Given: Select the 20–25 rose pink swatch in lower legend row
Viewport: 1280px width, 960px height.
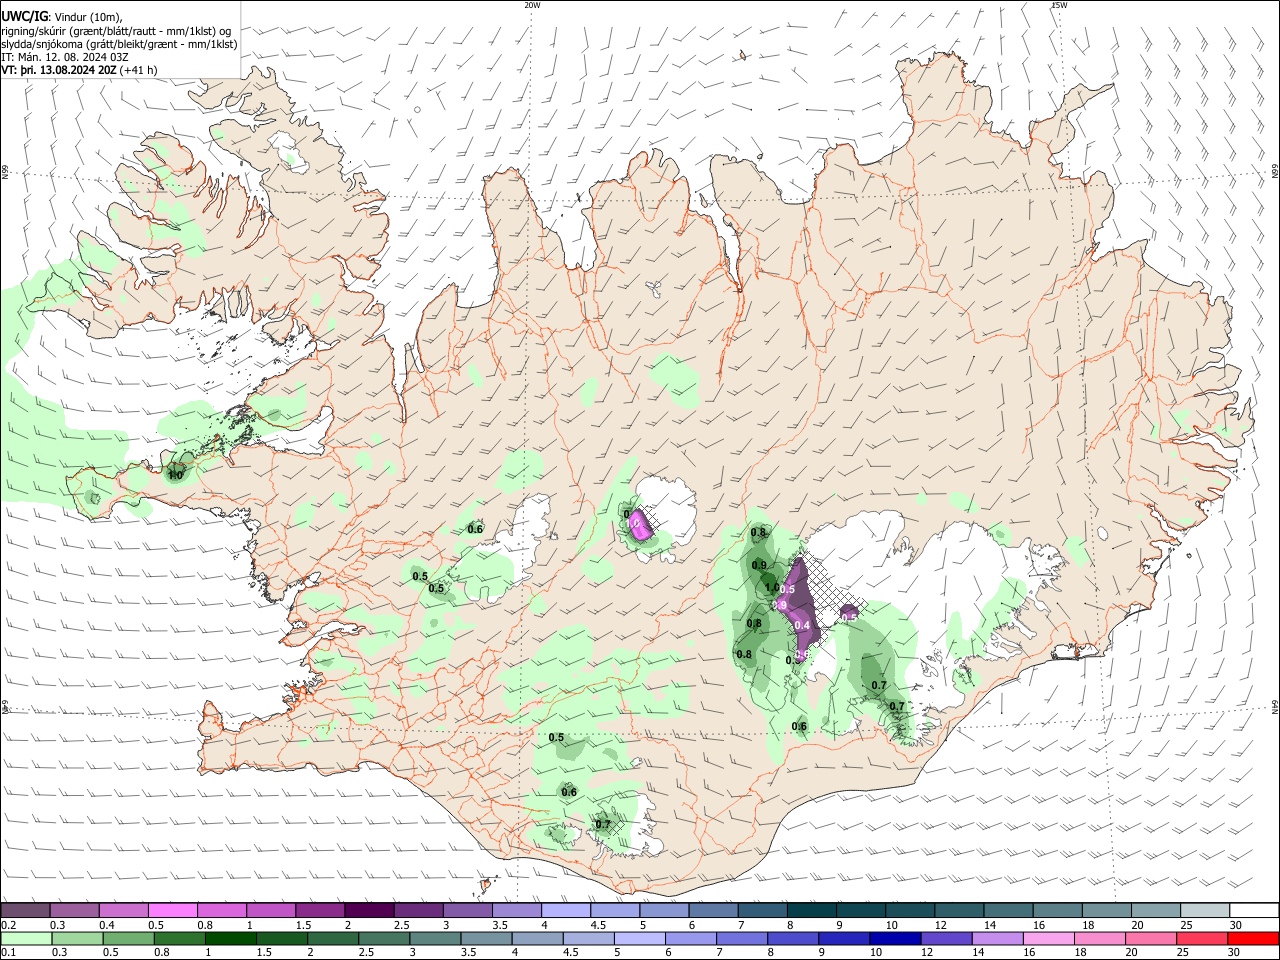Looking at the screenshot, I should (x=1150, y=939).
